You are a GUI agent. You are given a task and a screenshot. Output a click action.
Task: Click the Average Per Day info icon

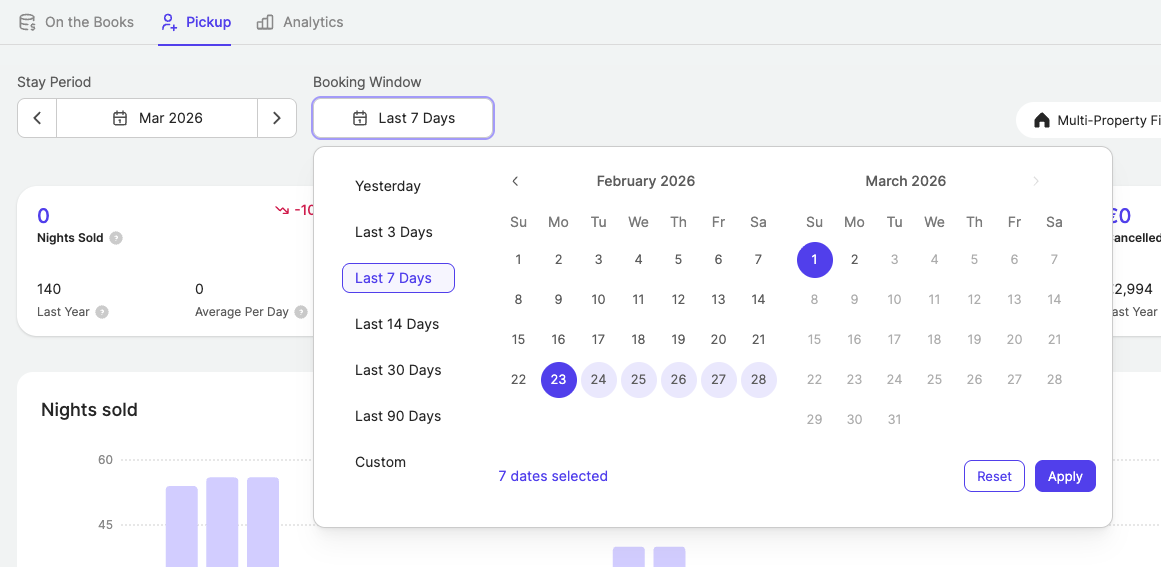(x=301, y=312)
